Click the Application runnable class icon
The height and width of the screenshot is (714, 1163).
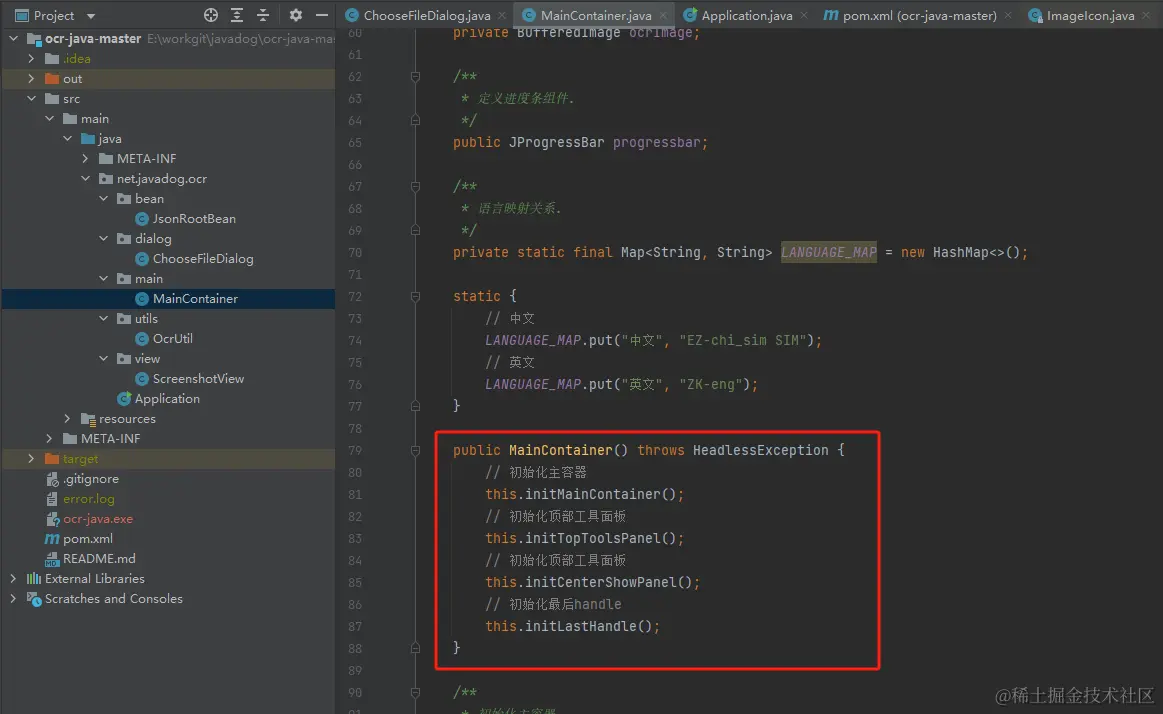(125, 398)
